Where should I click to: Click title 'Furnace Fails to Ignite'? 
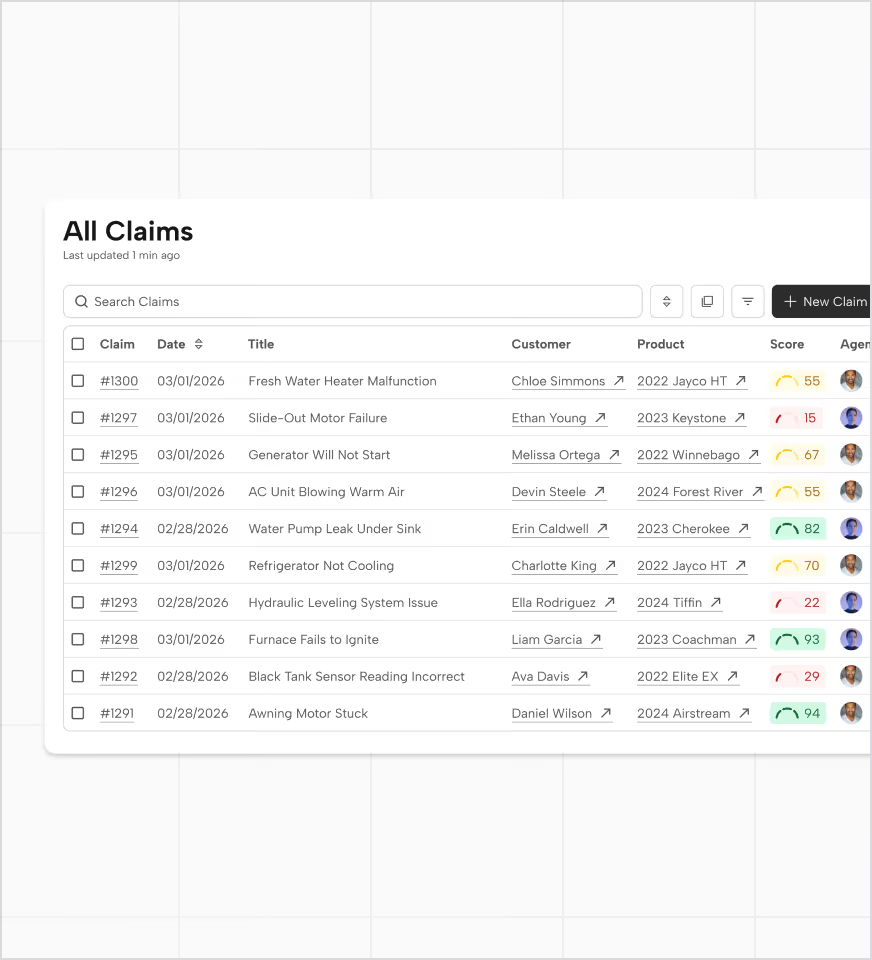click(x=314, y=639)
